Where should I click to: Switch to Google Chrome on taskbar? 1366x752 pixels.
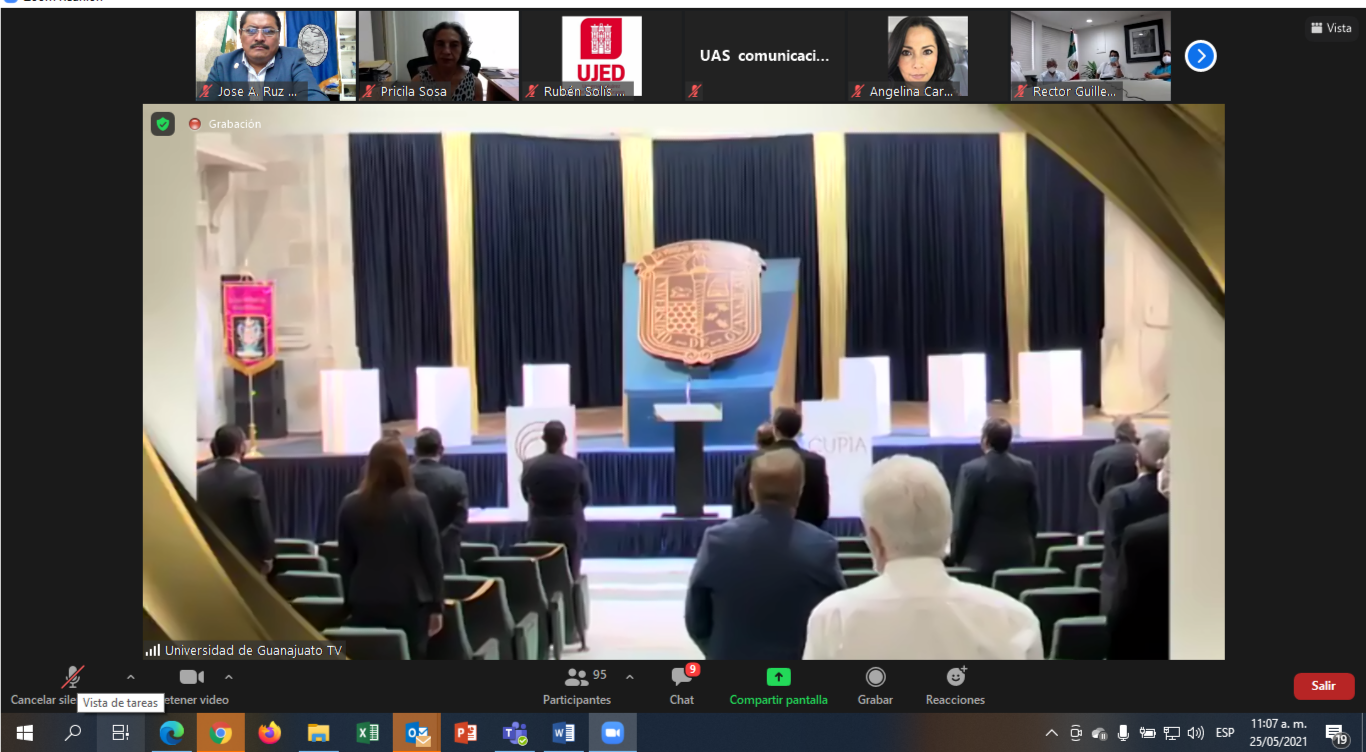[x=221, y=733]
